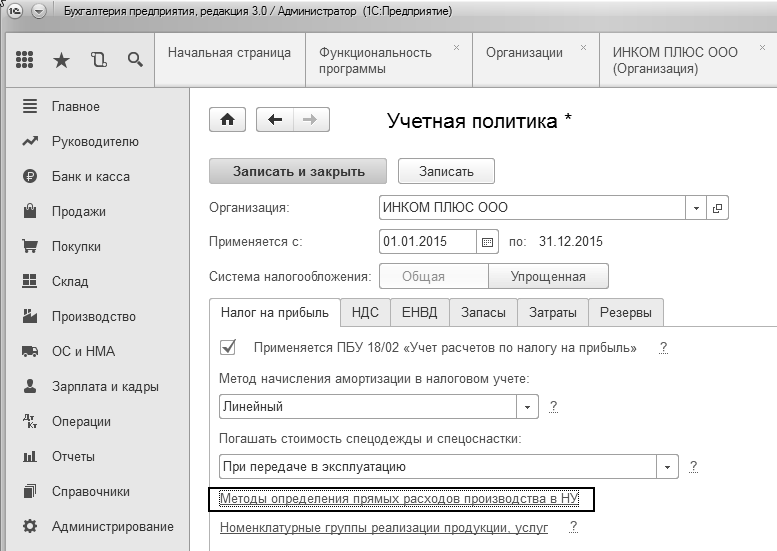Click the Home button

coord(227,119)
